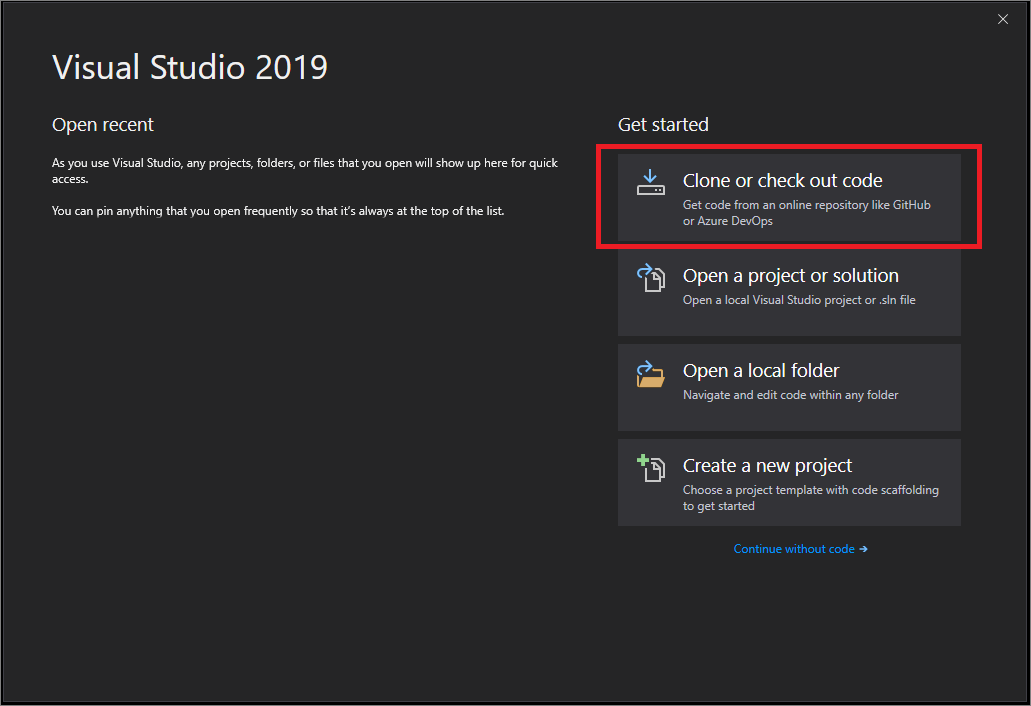Image resolution: width=1031 pixels, height=706 pixels.
Task: Click the folder icon on Open a local folder
Action: (651, 375)
